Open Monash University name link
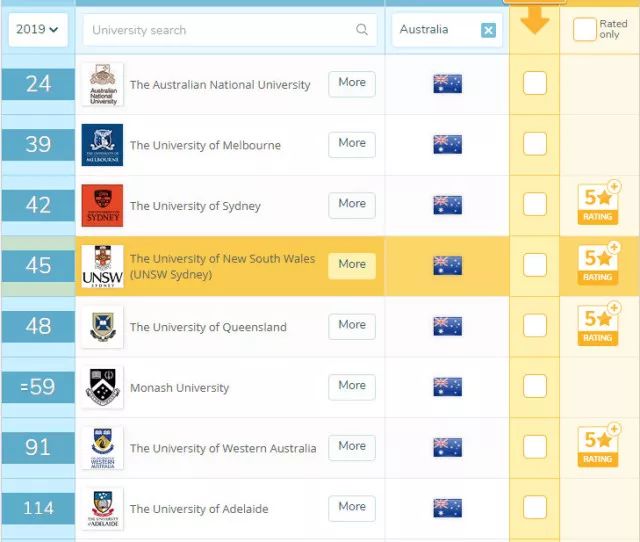 coord(180,388)
